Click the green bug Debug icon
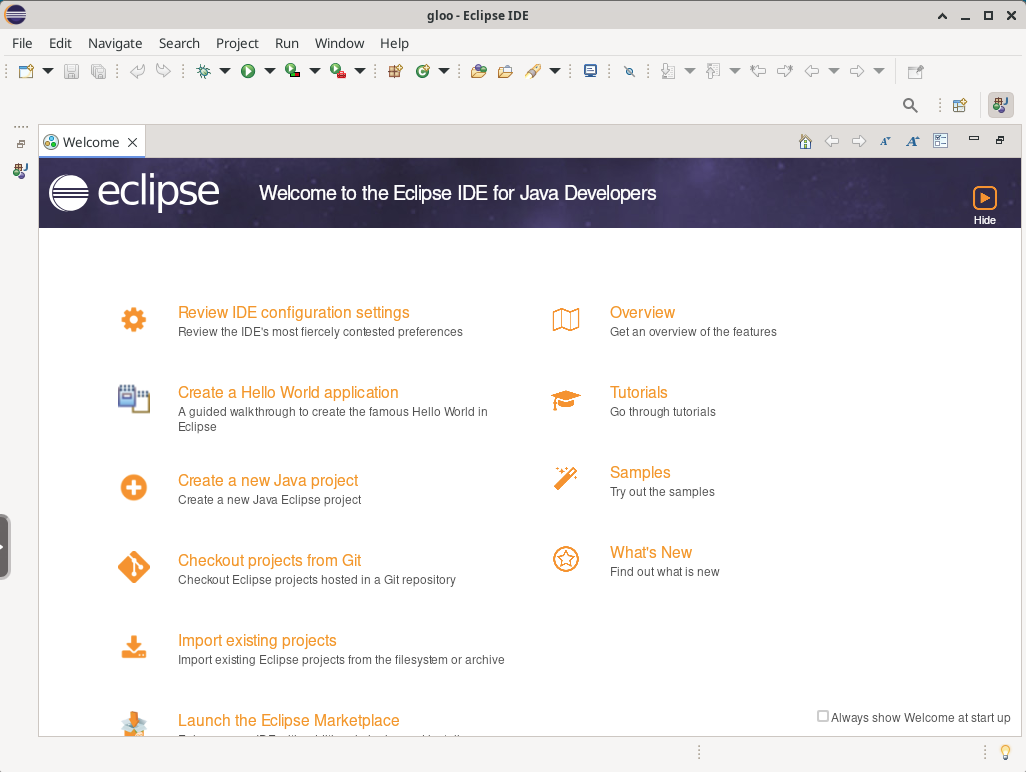1026x772 pixels. click(203, 71)
